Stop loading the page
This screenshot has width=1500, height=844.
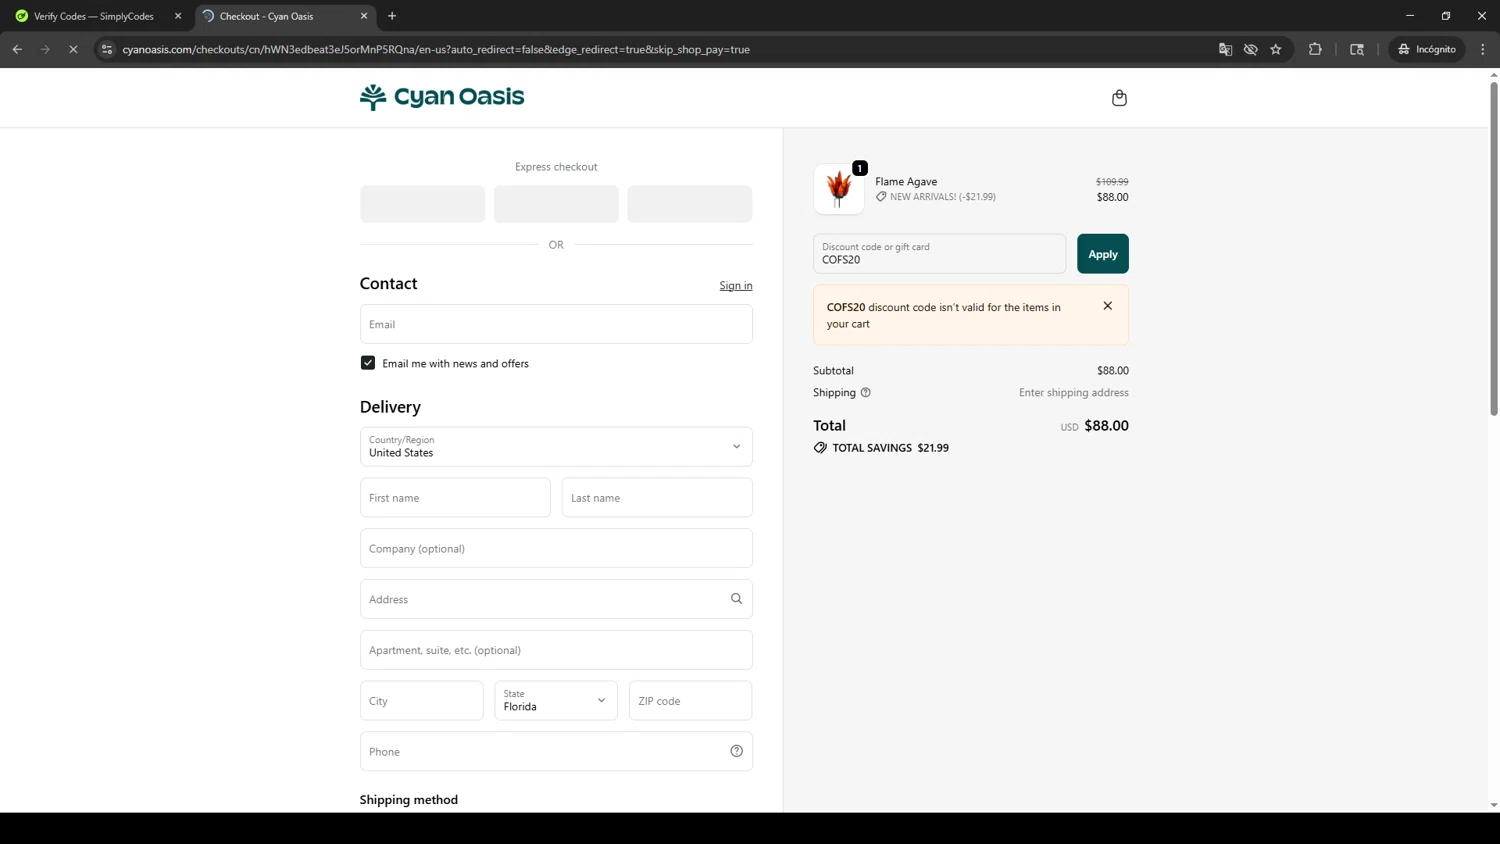pyautogui.click(x=73, y=49)
